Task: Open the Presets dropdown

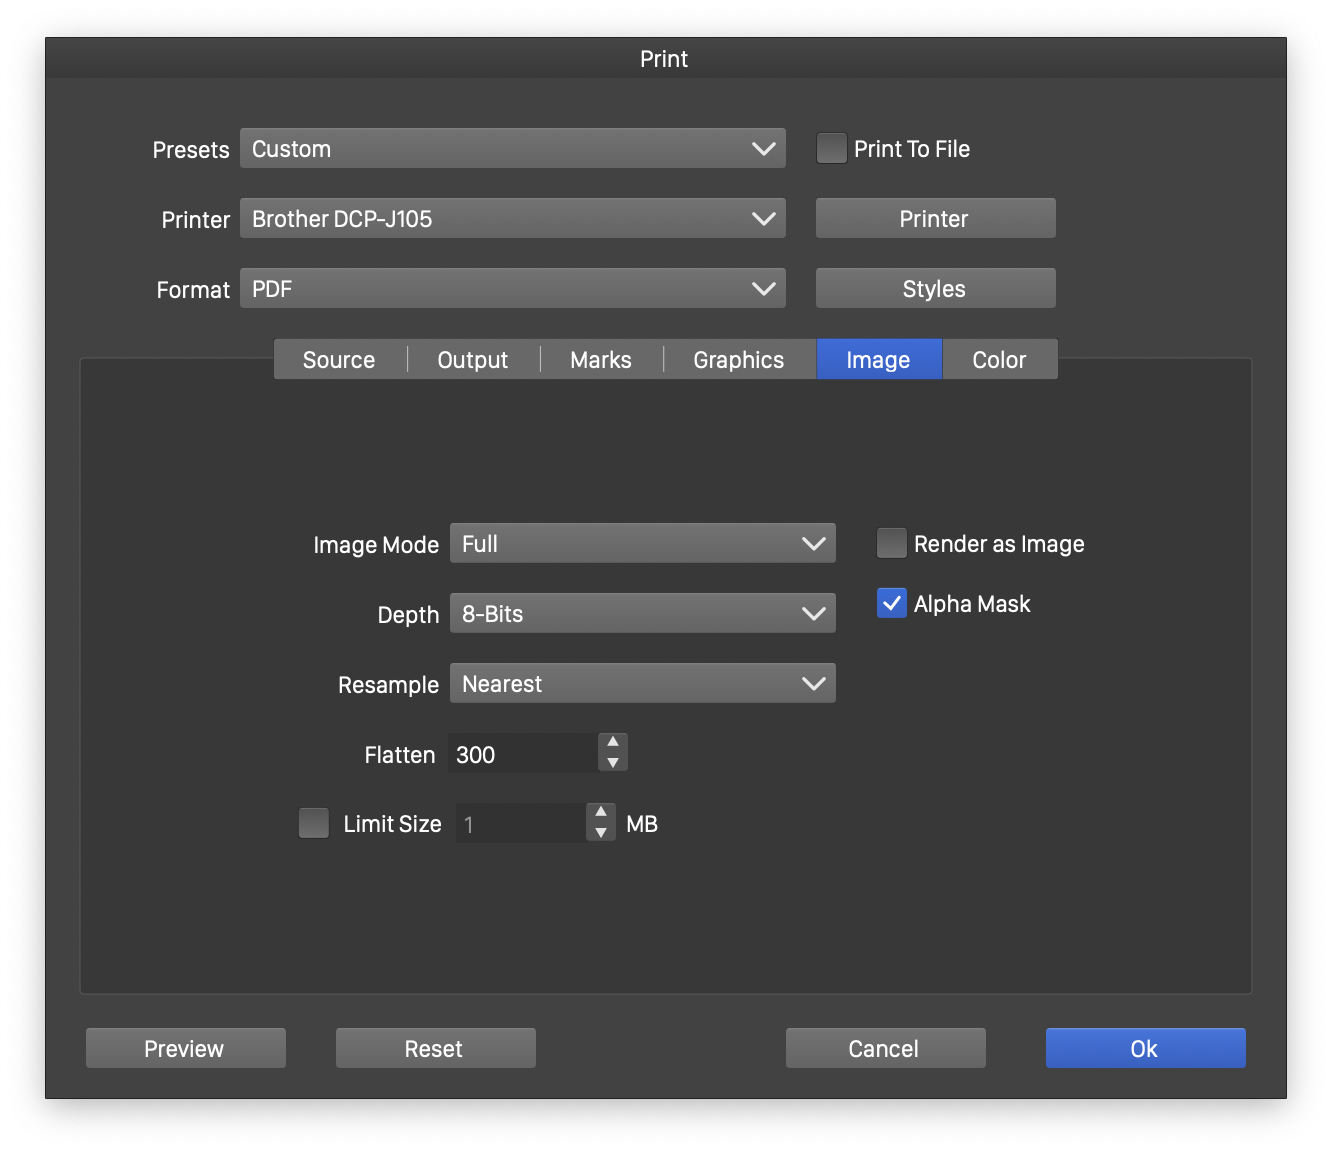Action: (x=512, y=149)
